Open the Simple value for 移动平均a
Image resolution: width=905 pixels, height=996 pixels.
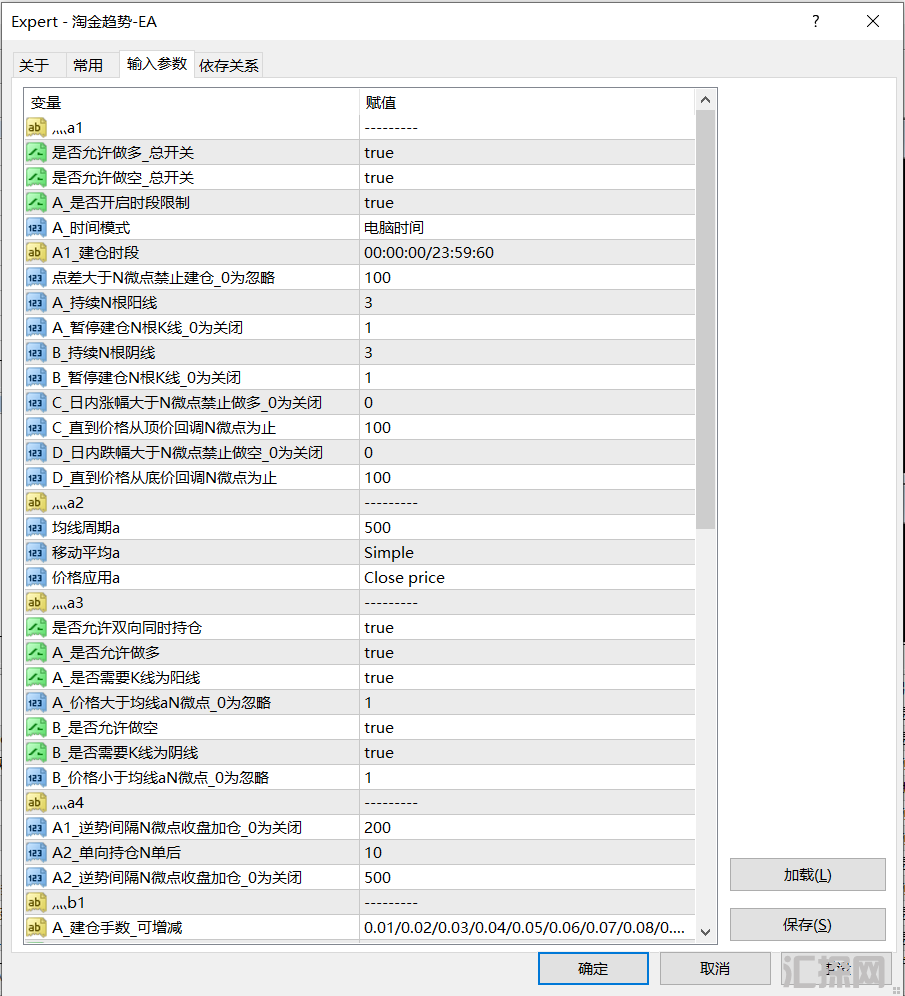(389, 553)
